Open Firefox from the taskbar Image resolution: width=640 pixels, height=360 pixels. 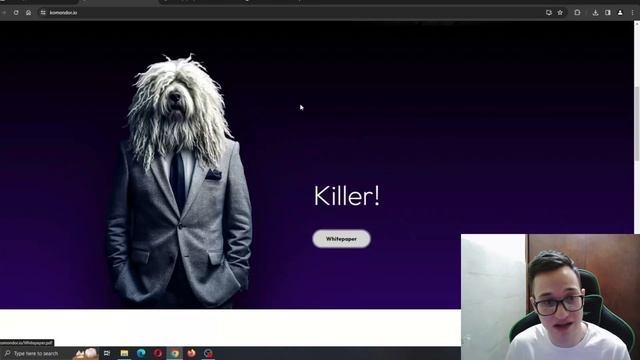(x=191, y=353)
